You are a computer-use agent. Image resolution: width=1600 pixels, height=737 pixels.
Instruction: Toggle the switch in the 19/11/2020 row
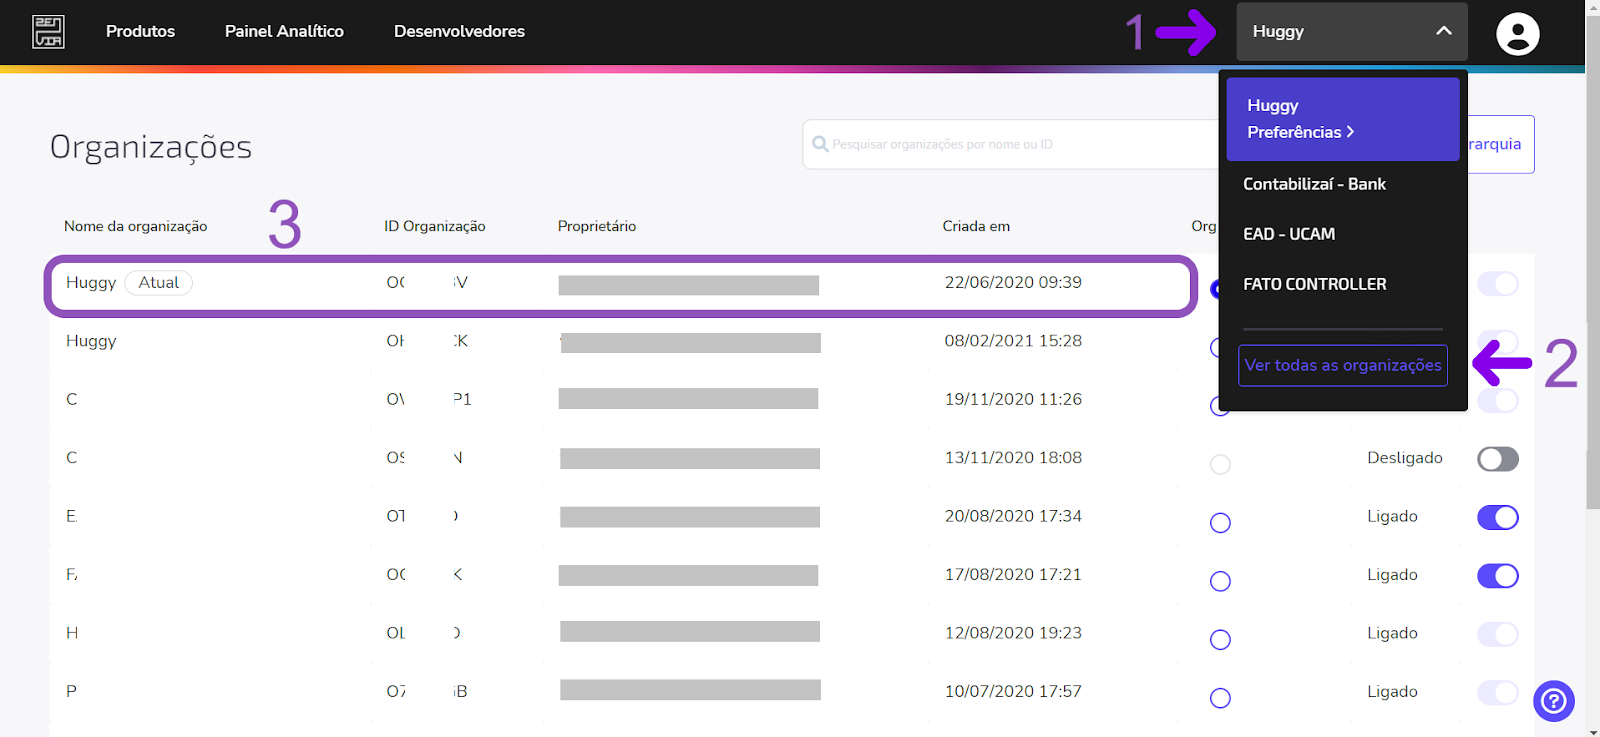(1498, 401)
